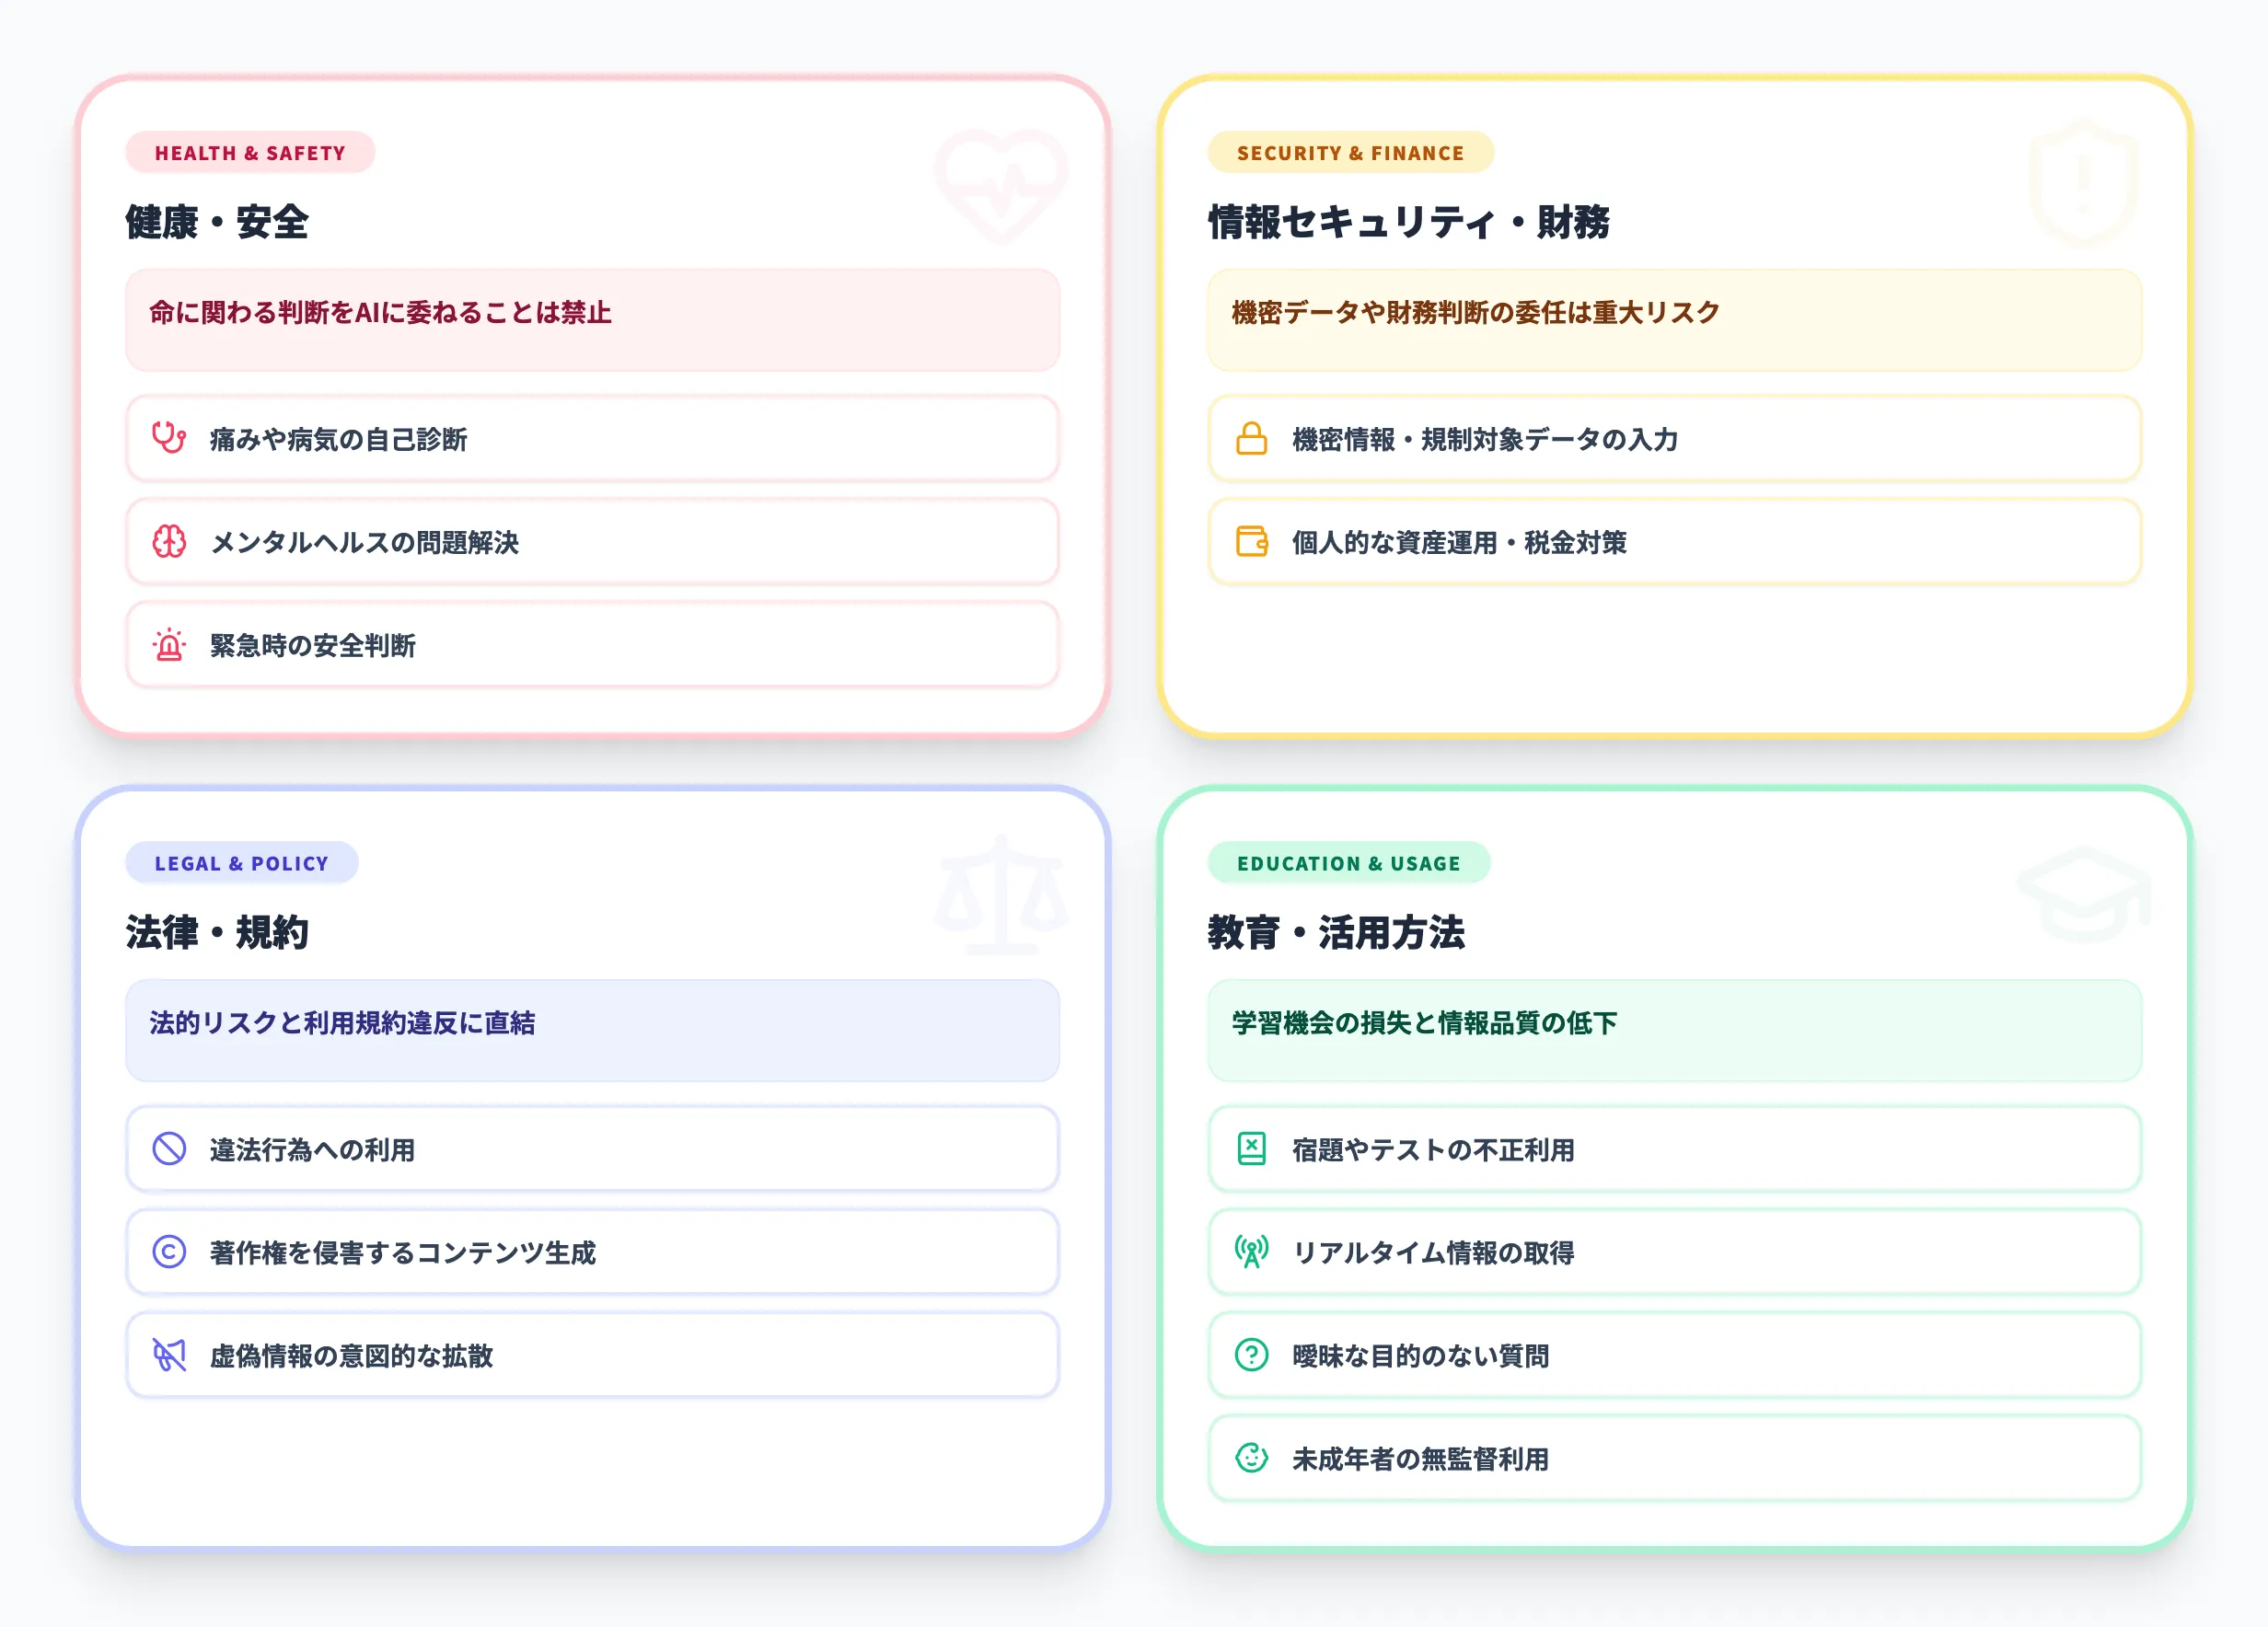Viewport: 2268px width, 1627px height.
Task: Click the antenna icon beside リアルタイム情報の取得
Action: (x=1251, y=1252)
